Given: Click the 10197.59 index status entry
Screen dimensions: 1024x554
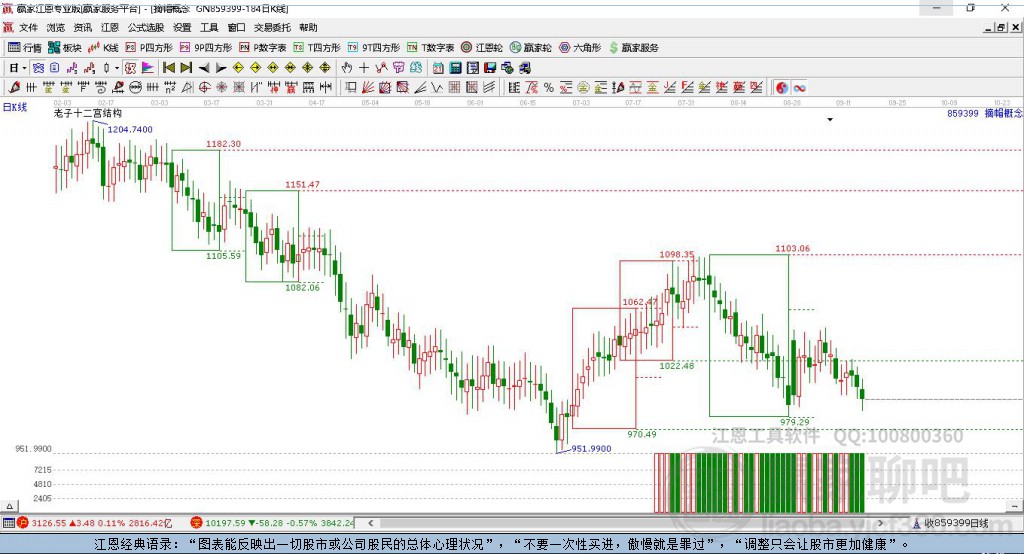Looking at the screenshot, I should [273, 523].
